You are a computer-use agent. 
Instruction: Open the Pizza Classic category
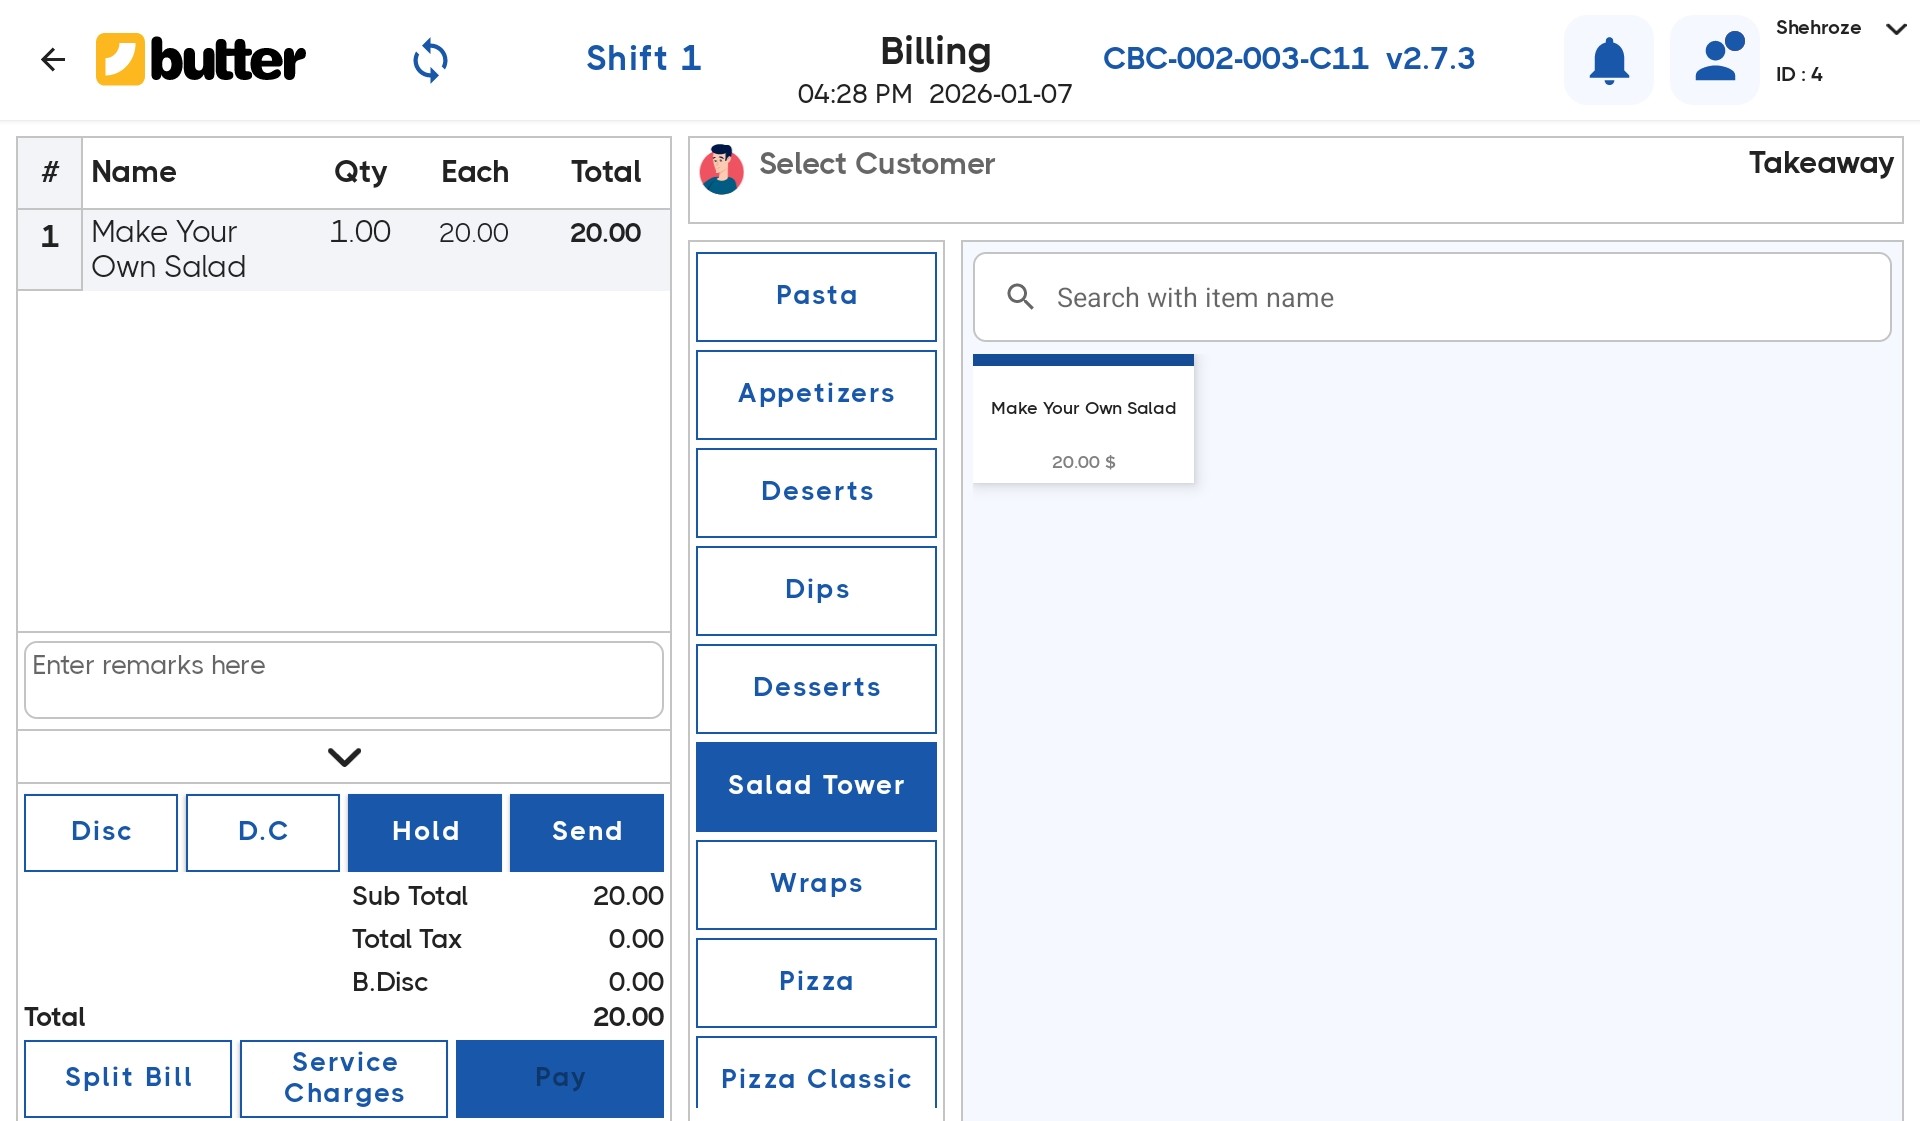[816, 1077]
